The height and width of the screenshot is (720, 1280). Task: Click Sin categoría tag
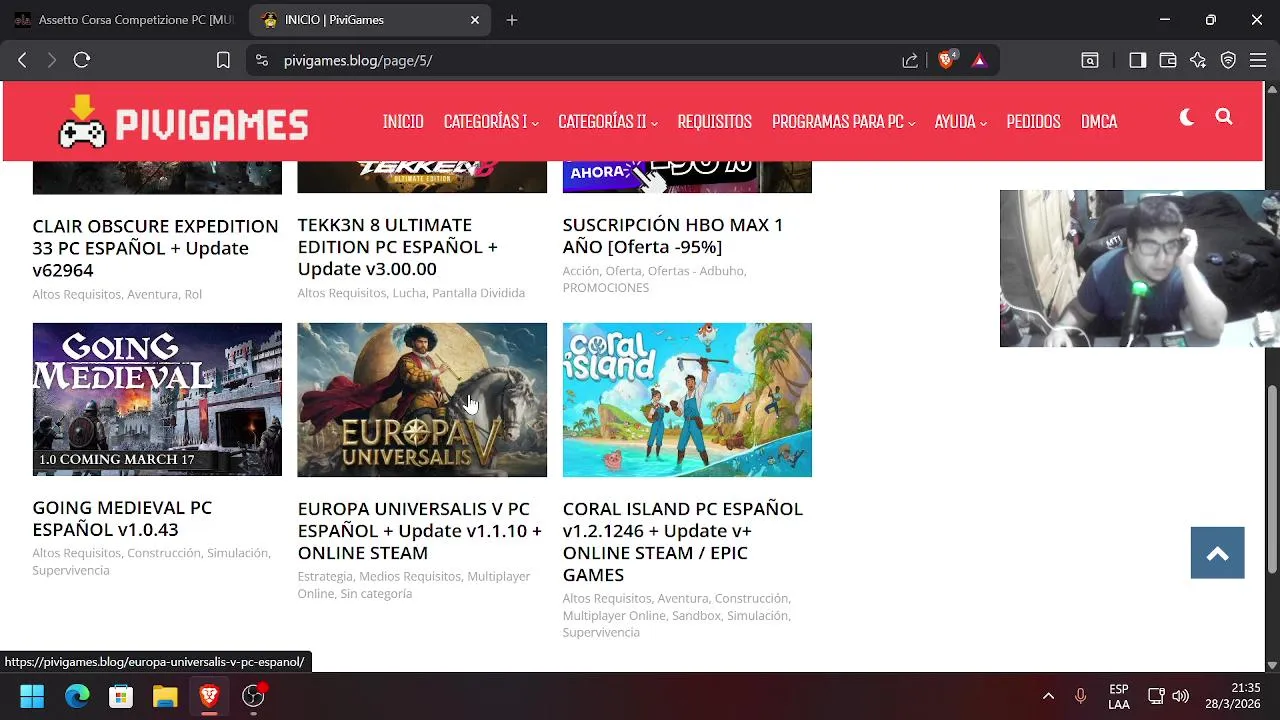(x=376, y=593)
